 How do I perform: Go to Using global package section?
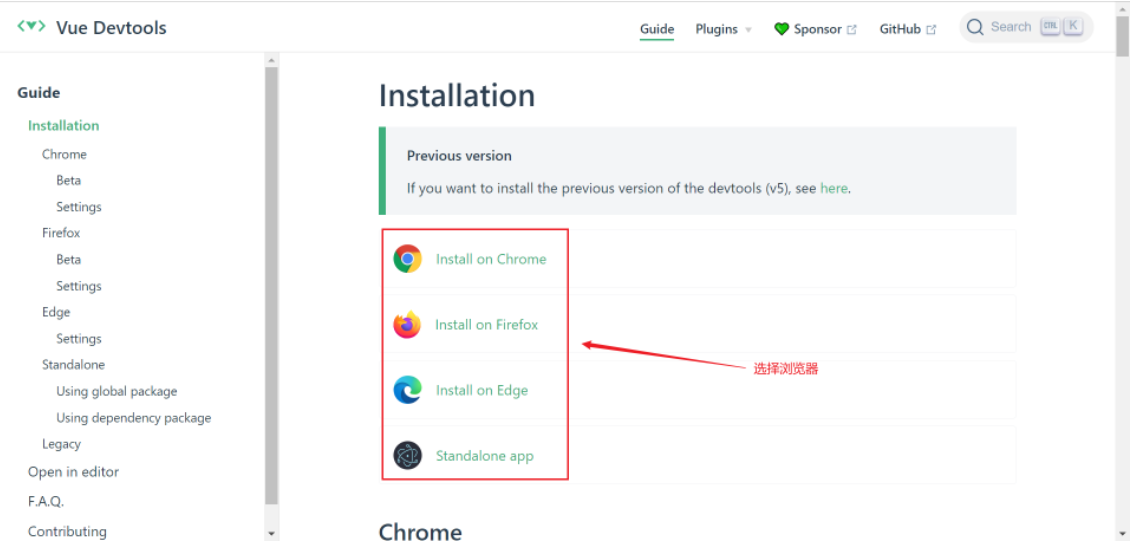click(117, 391)
